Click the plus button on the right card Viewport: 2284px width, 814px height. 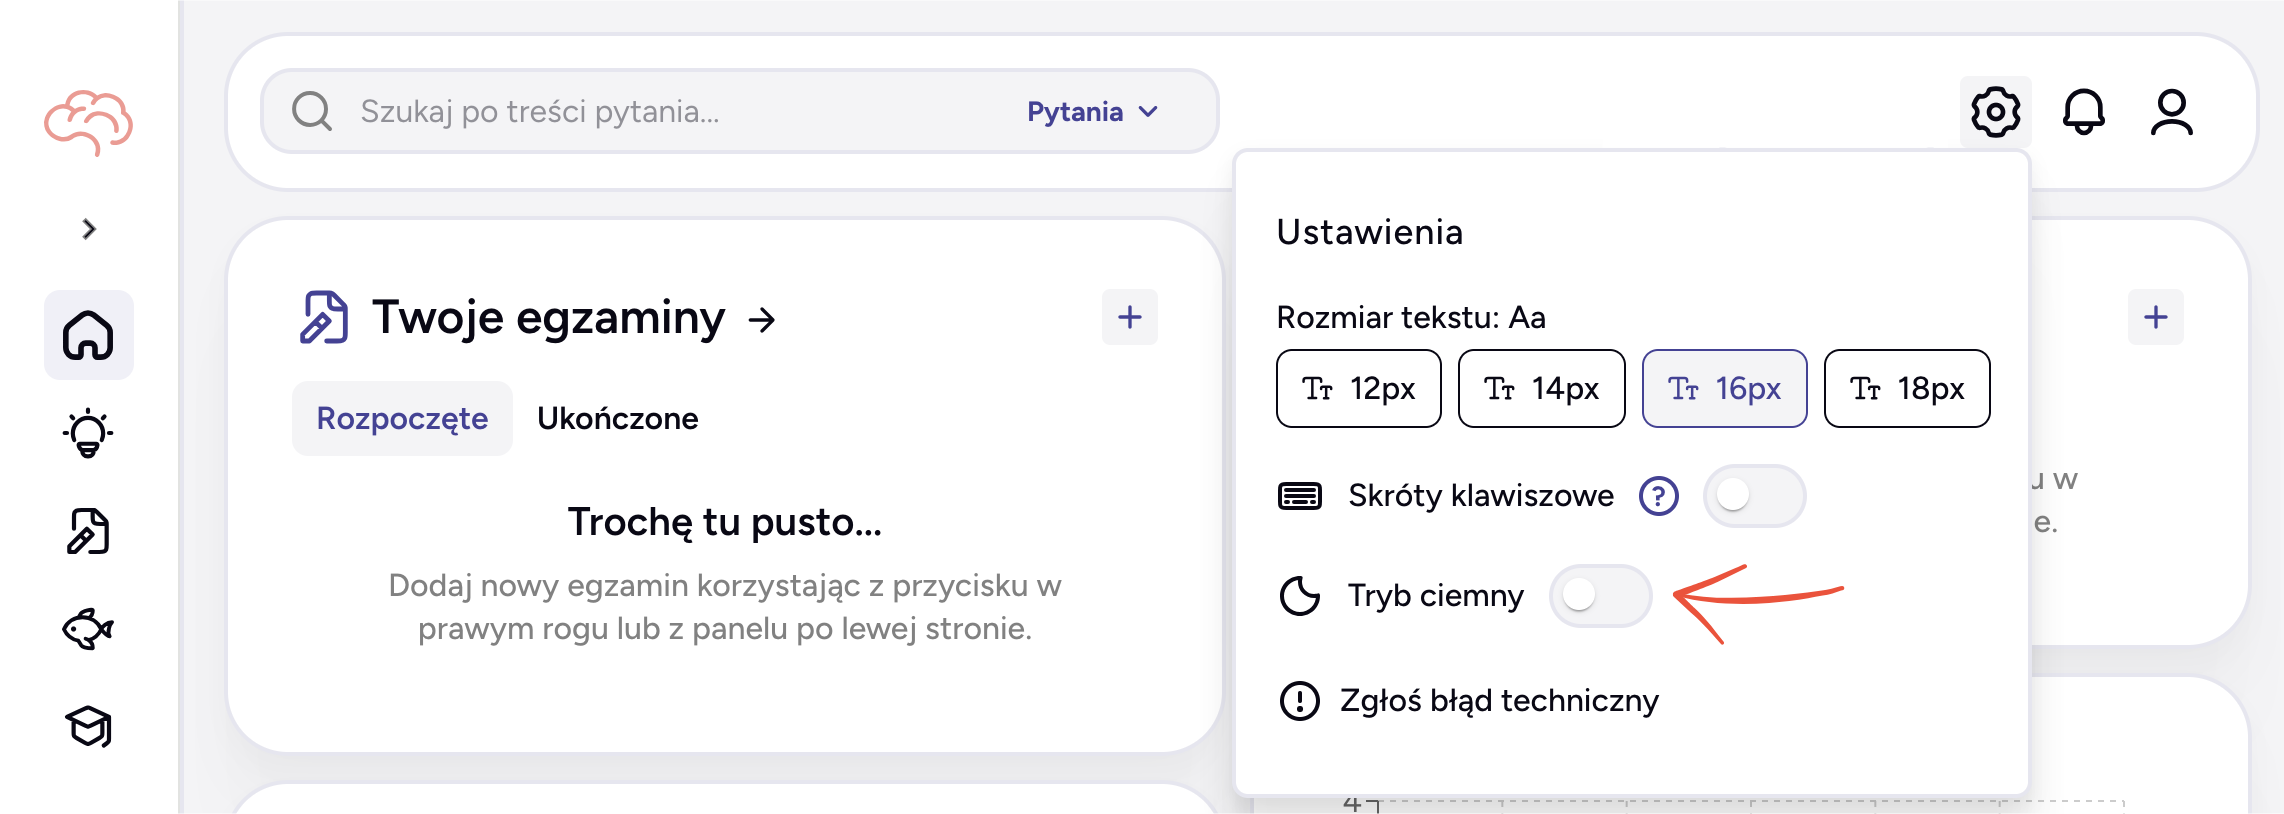point(2156,317)
